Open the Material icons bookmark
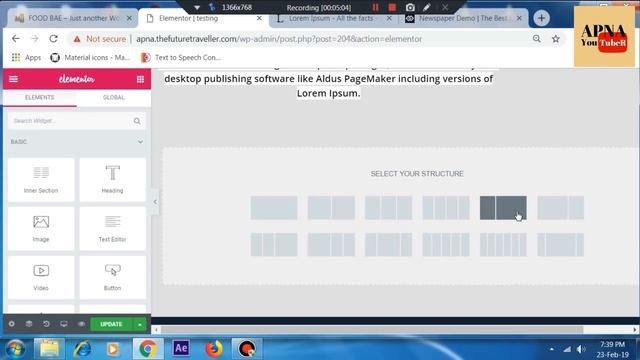 pos(90,58)
